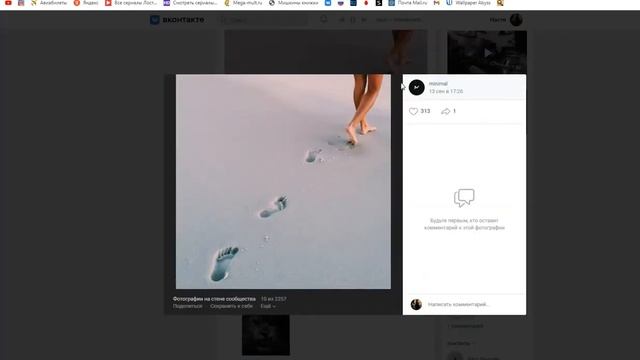The height and width of the screenshot is (360, 640).
Task: Open the dark thumbnail below the photo viewer
Action: [266, 335]
